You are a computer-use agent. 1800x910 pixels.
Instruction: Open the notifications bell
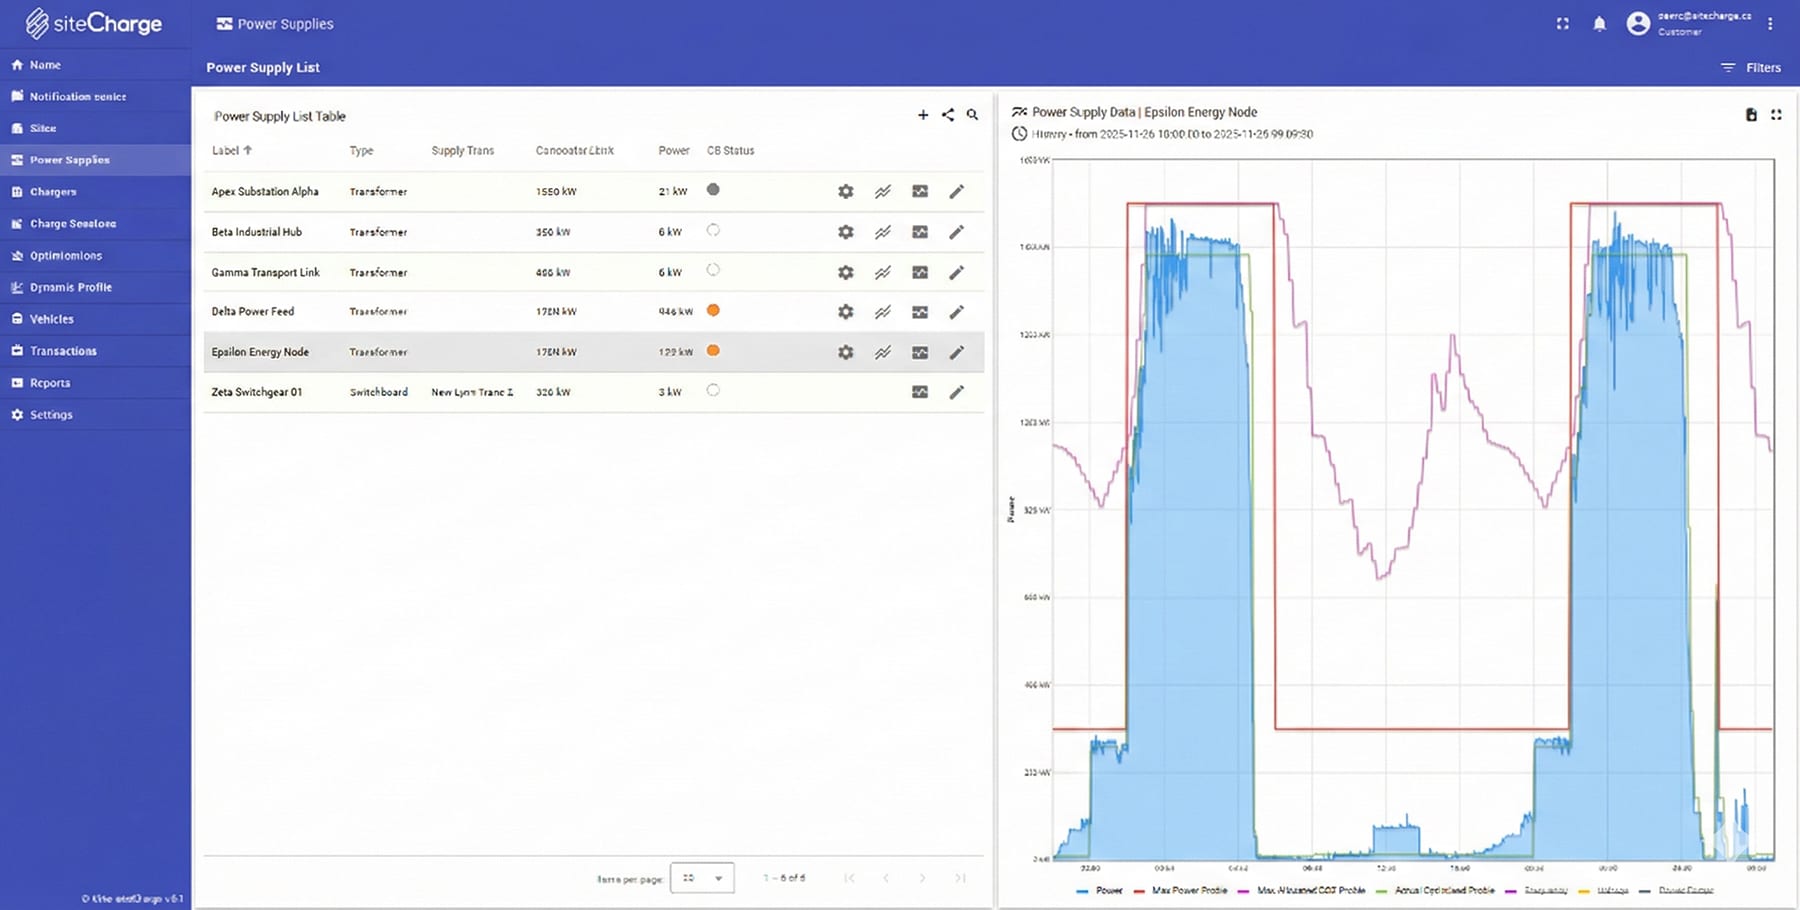tap(1599, 24)
